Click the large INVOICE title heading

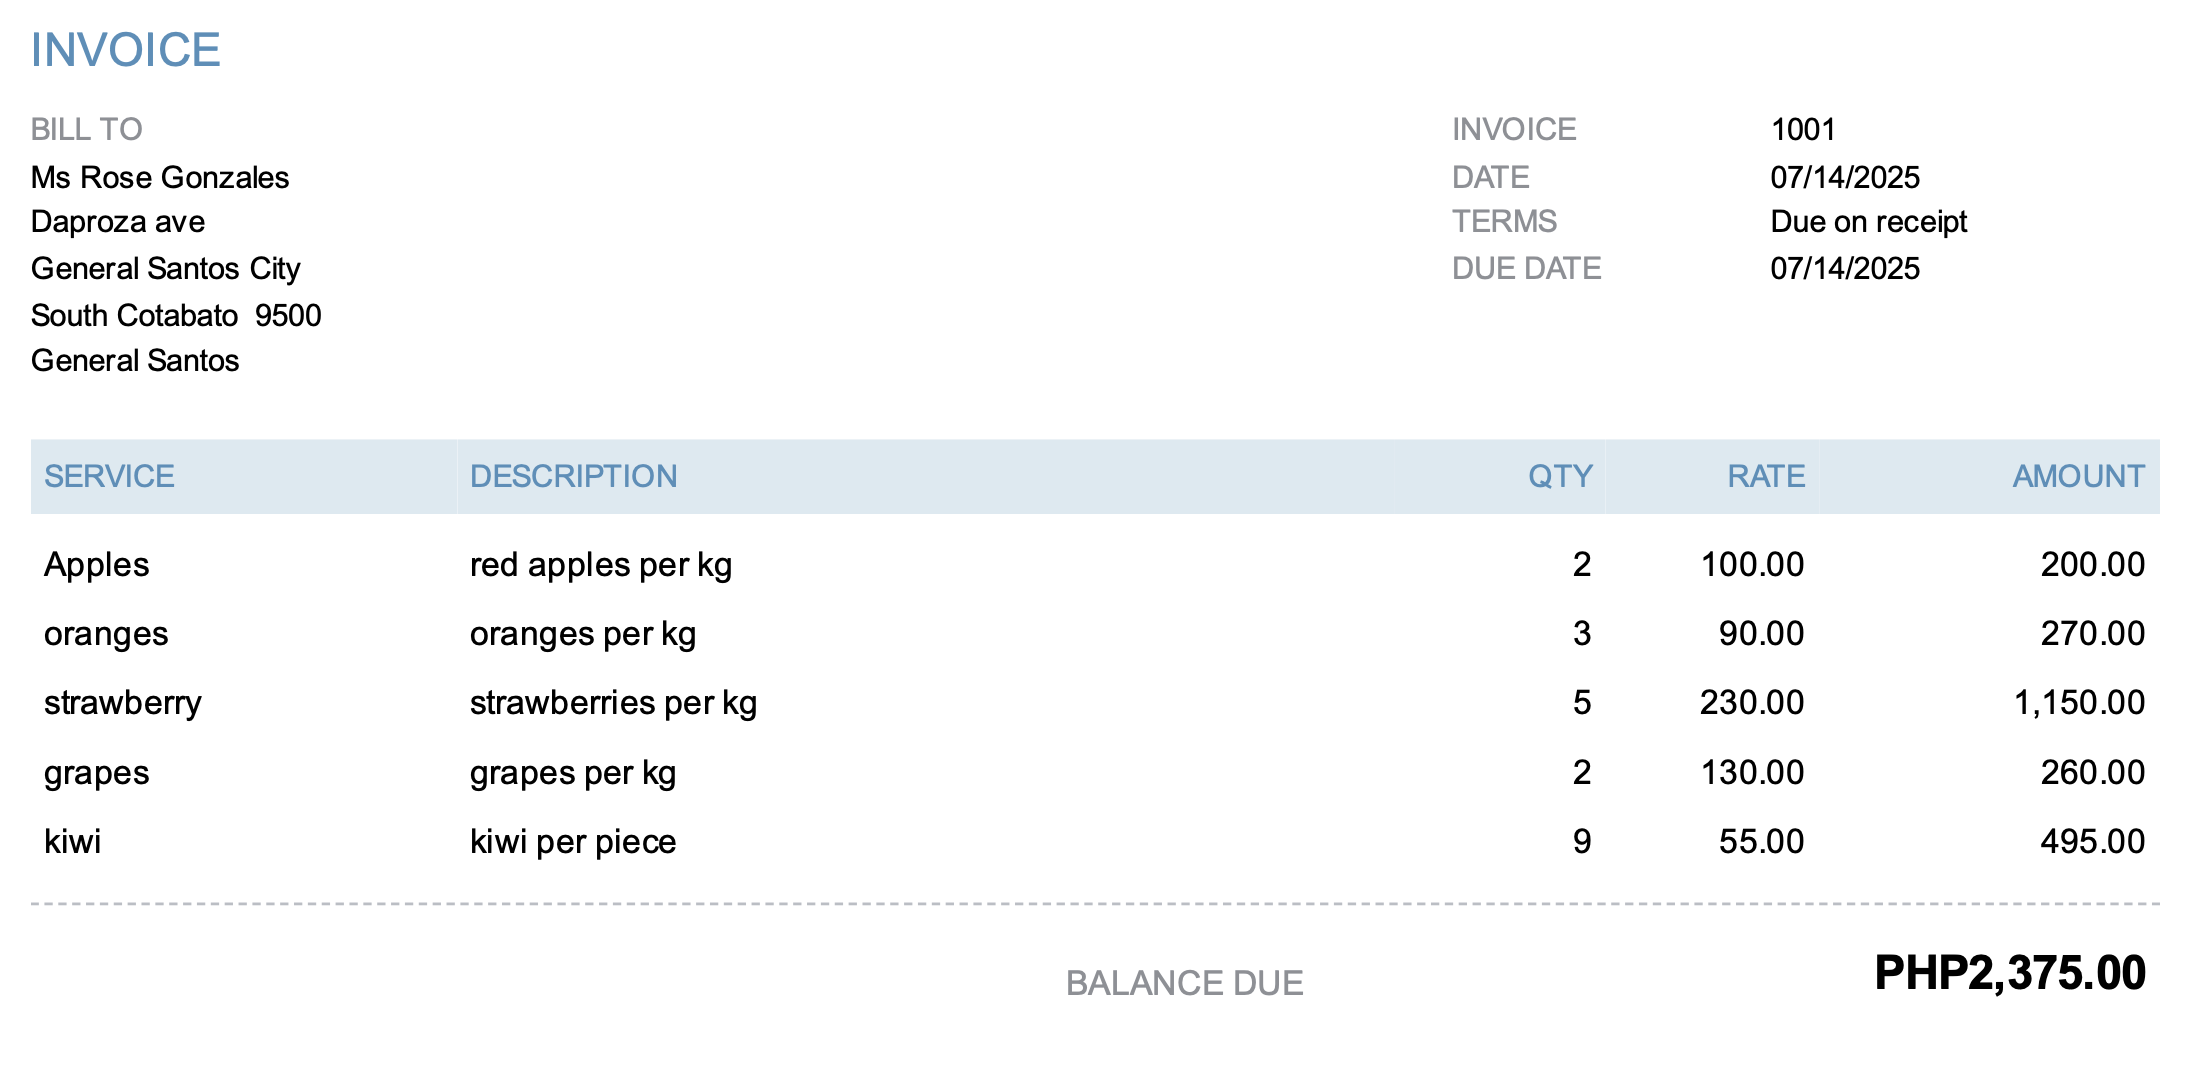125,50
